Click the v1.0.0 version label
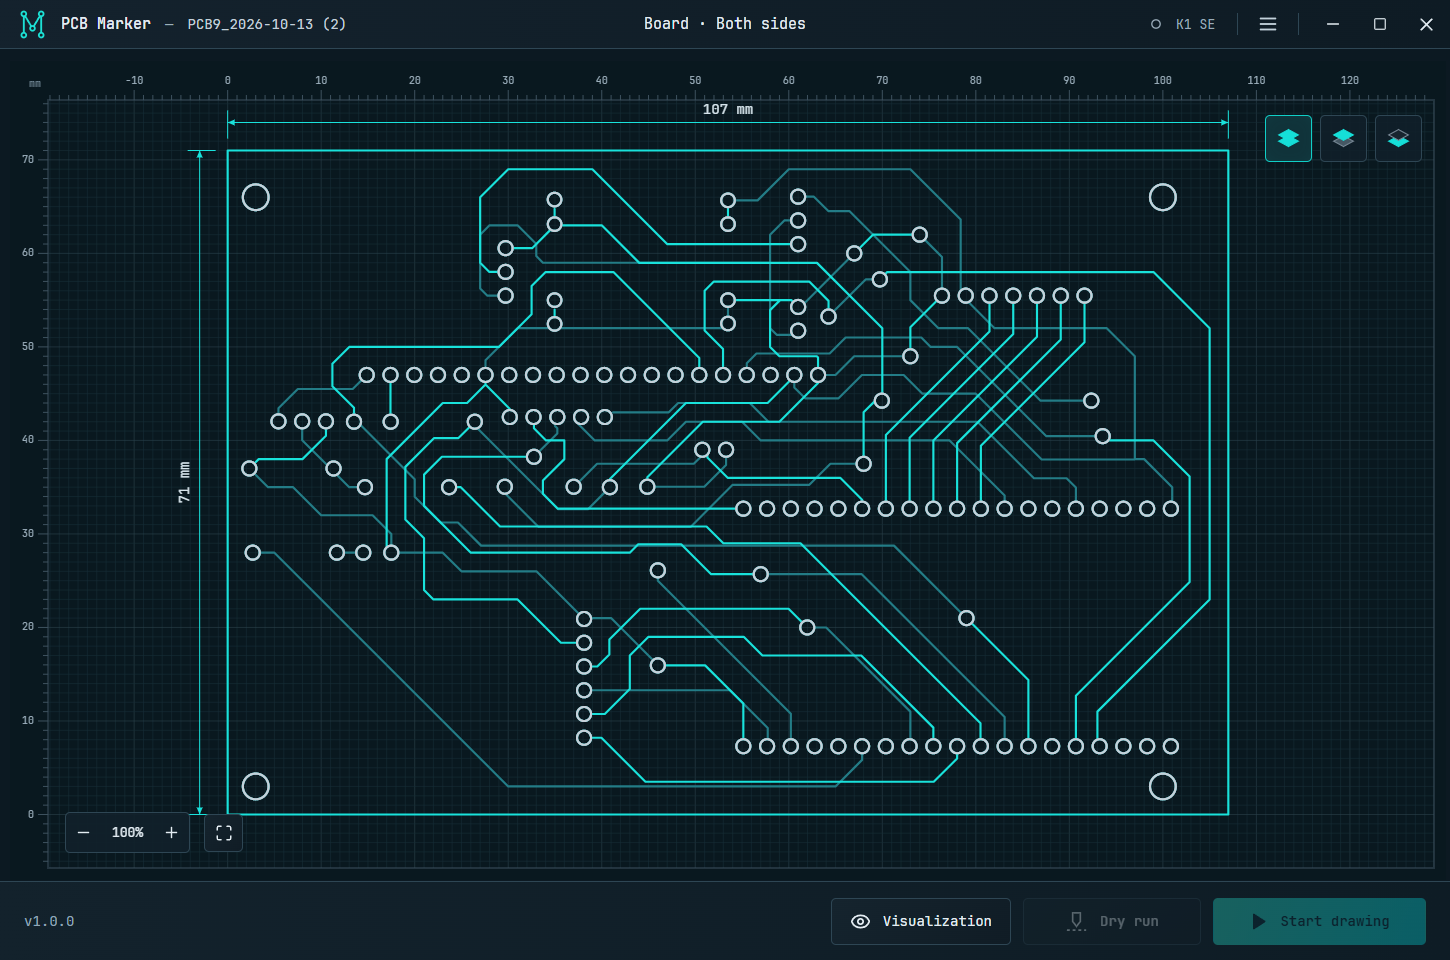Screen dimensions: 1450x960 click(49, 921)
